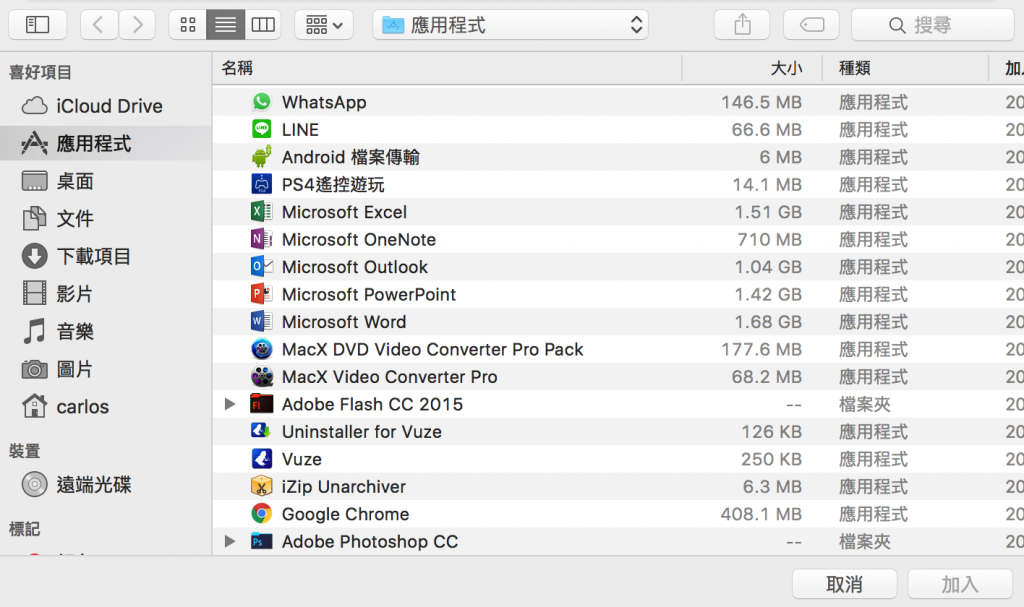Click the 408.1 MB size value

coord(761,514)
